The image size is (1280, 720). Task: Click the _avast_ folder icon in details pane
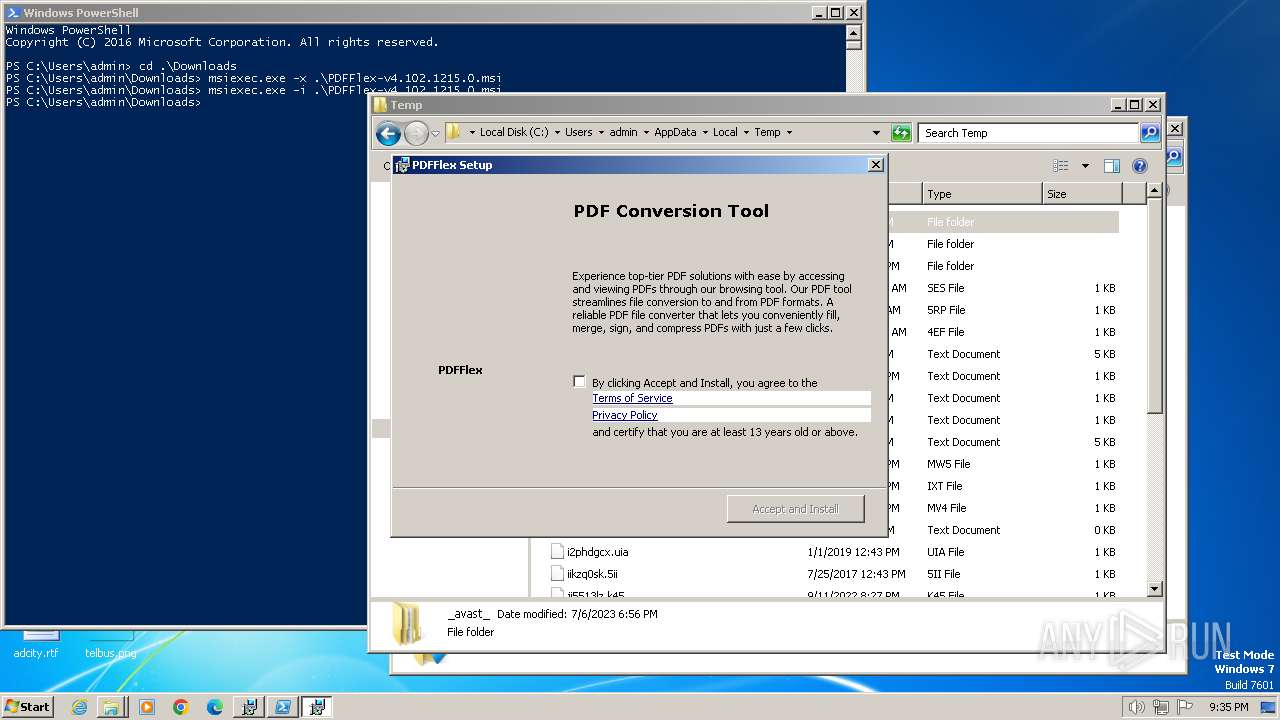click(408, 623)
